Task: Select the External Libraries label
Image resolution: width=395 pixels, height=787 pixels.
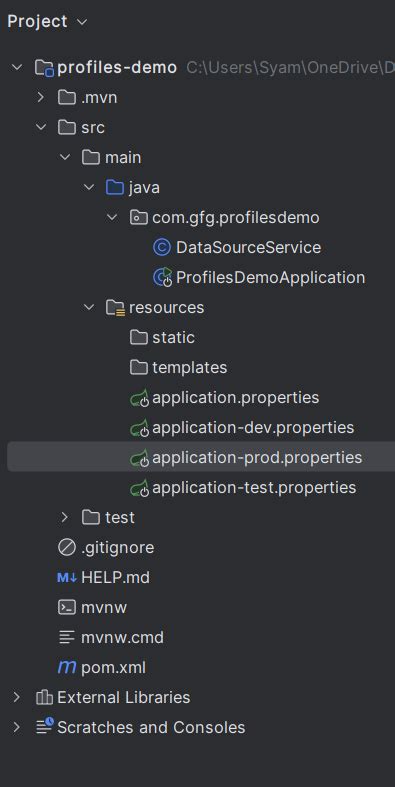Action: coord(124,697)
